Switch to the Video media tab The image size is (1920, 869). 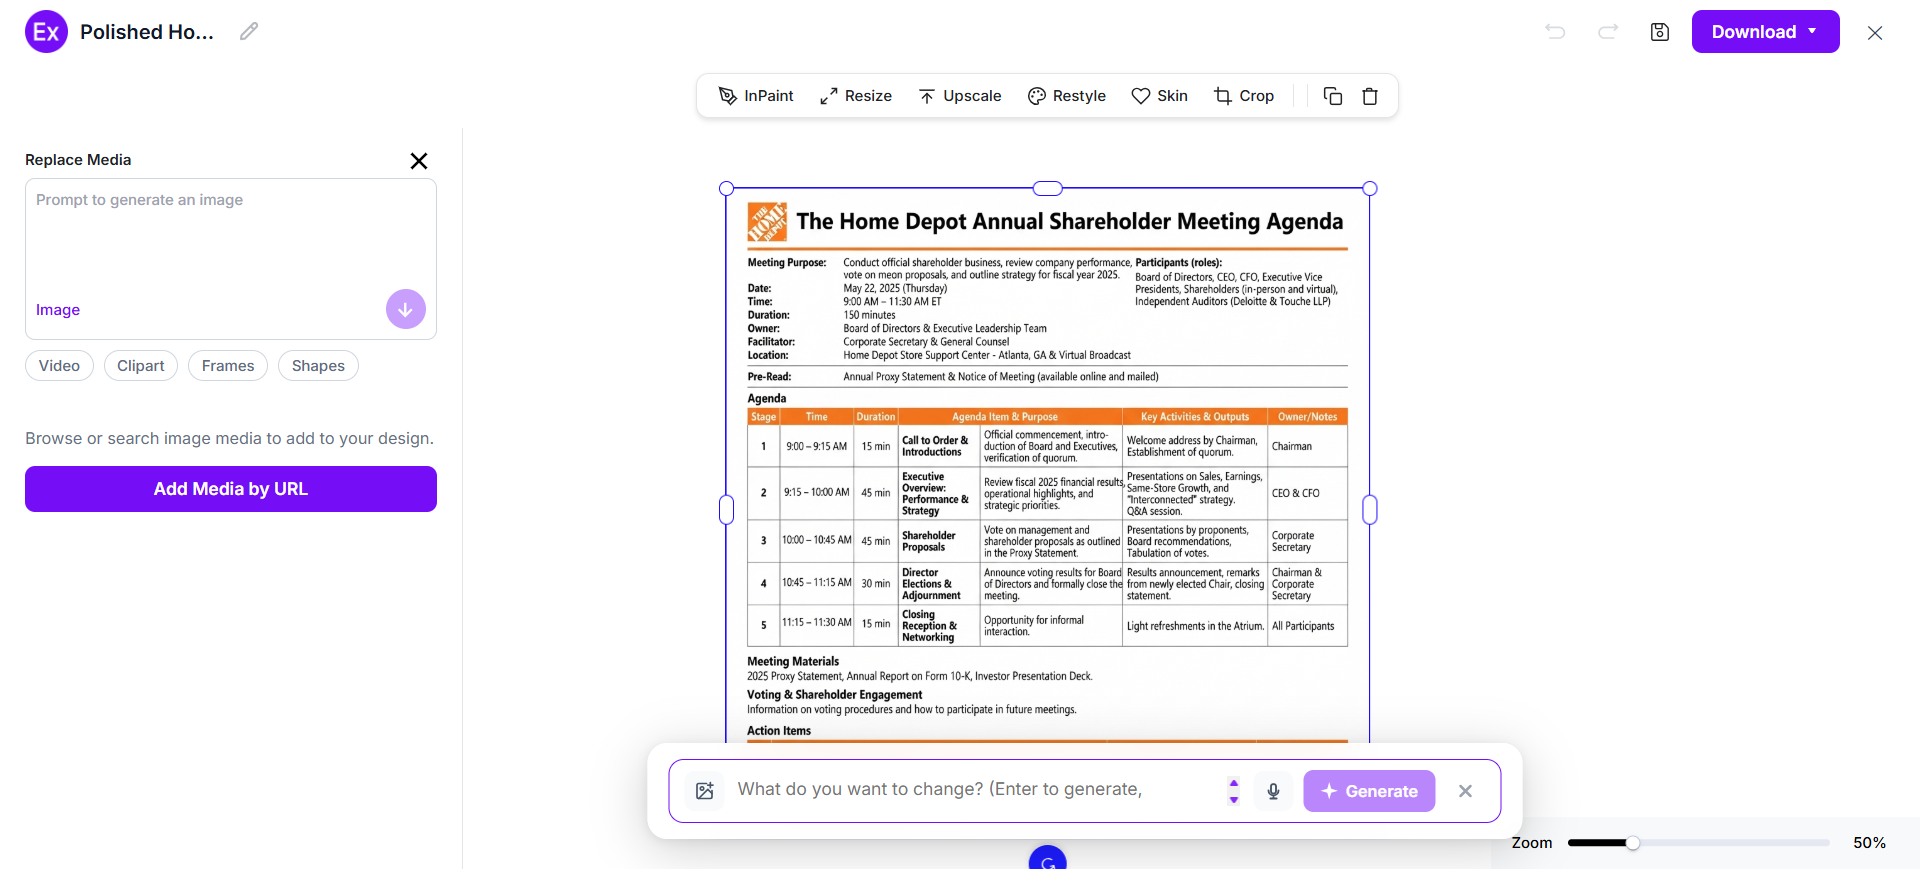pos(59,366)
